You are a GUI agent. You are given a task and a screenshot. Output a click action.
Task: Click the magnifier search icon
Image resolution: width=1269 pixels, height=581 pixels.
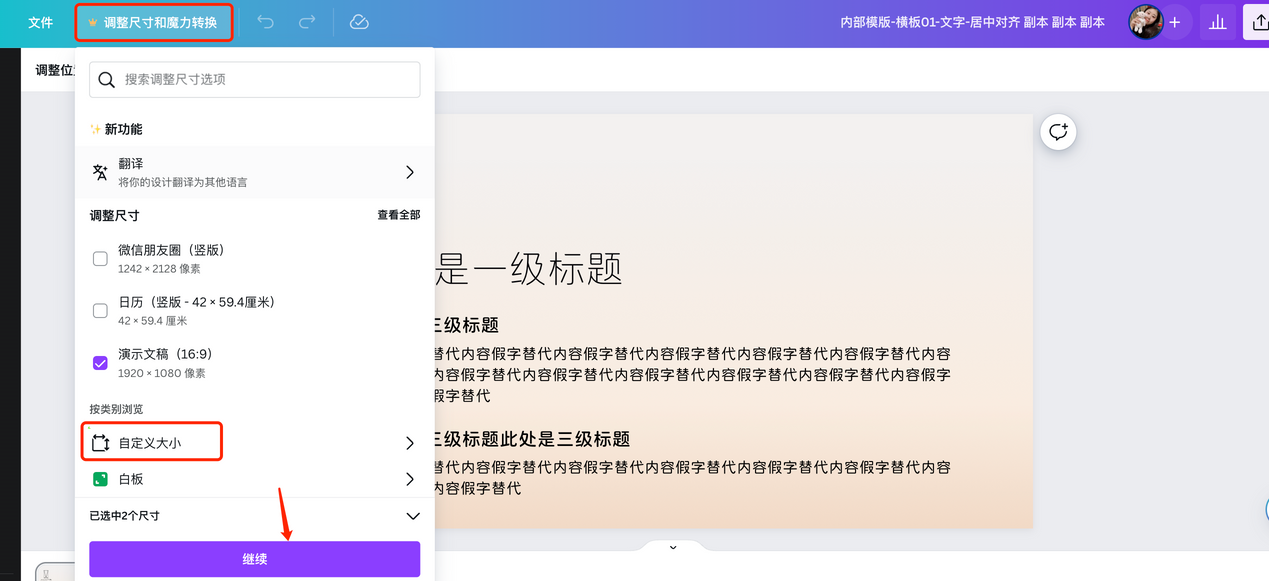(106, 79)
